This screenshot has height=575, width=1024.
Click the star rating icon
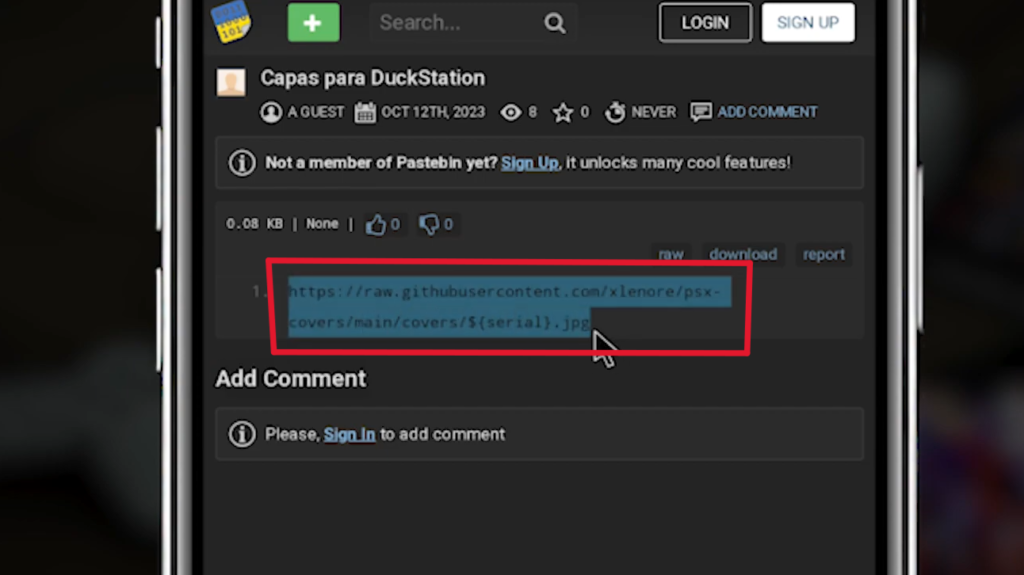tap(563, 112)
